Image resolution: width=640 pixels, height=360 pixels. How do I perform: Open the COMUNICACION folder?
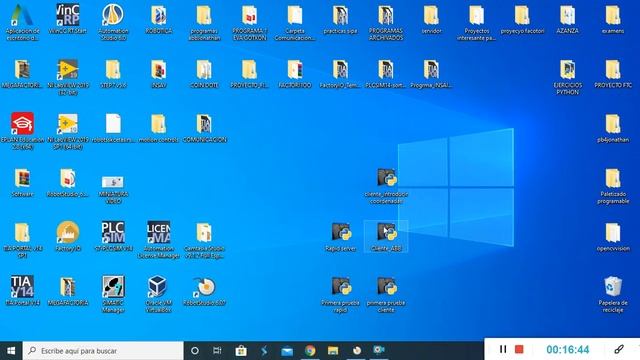click(x=204, y=129)
